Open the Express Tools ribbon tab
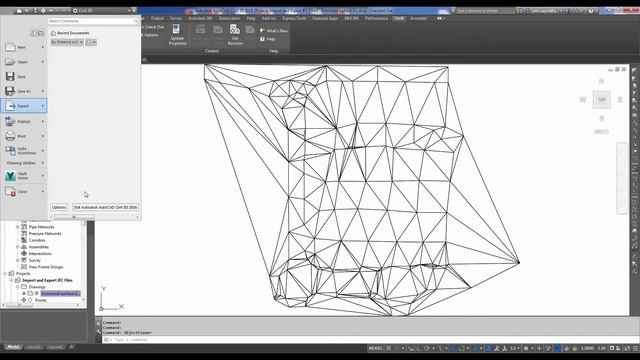Screen dimensions: 640x360 click(x=294, y=18)
